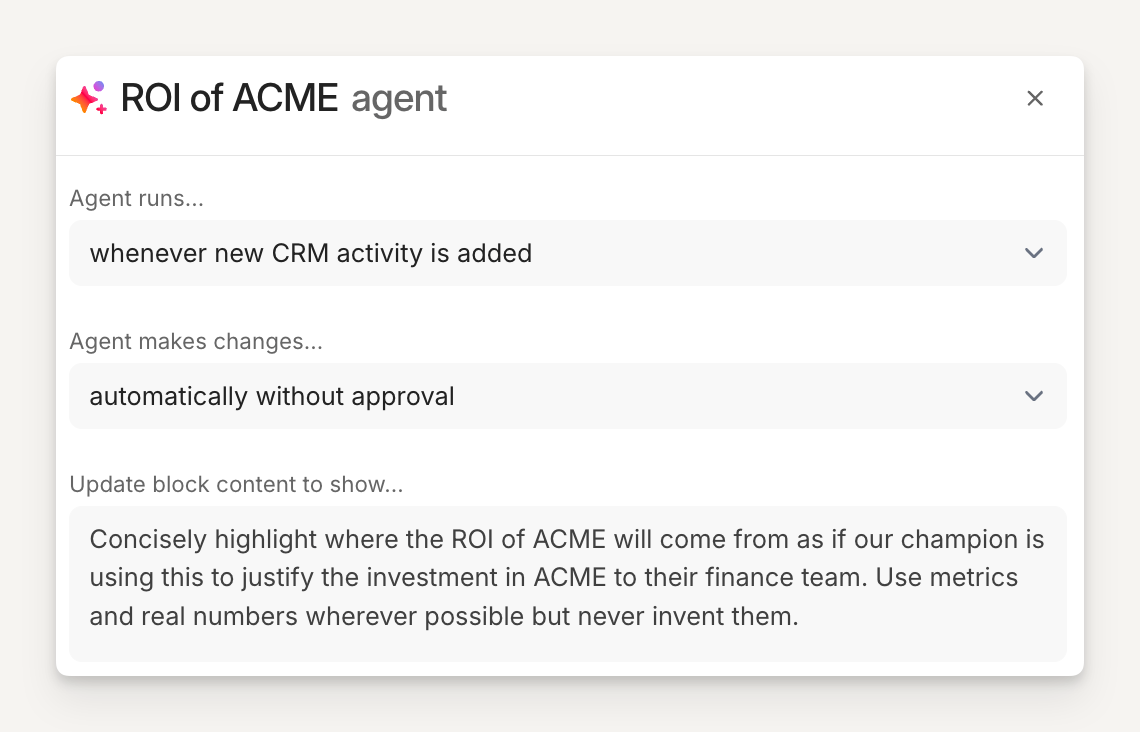The image size is (1140, 732).
Task: Click the 'agent' label in the header
Action: [x=399, y=99]
